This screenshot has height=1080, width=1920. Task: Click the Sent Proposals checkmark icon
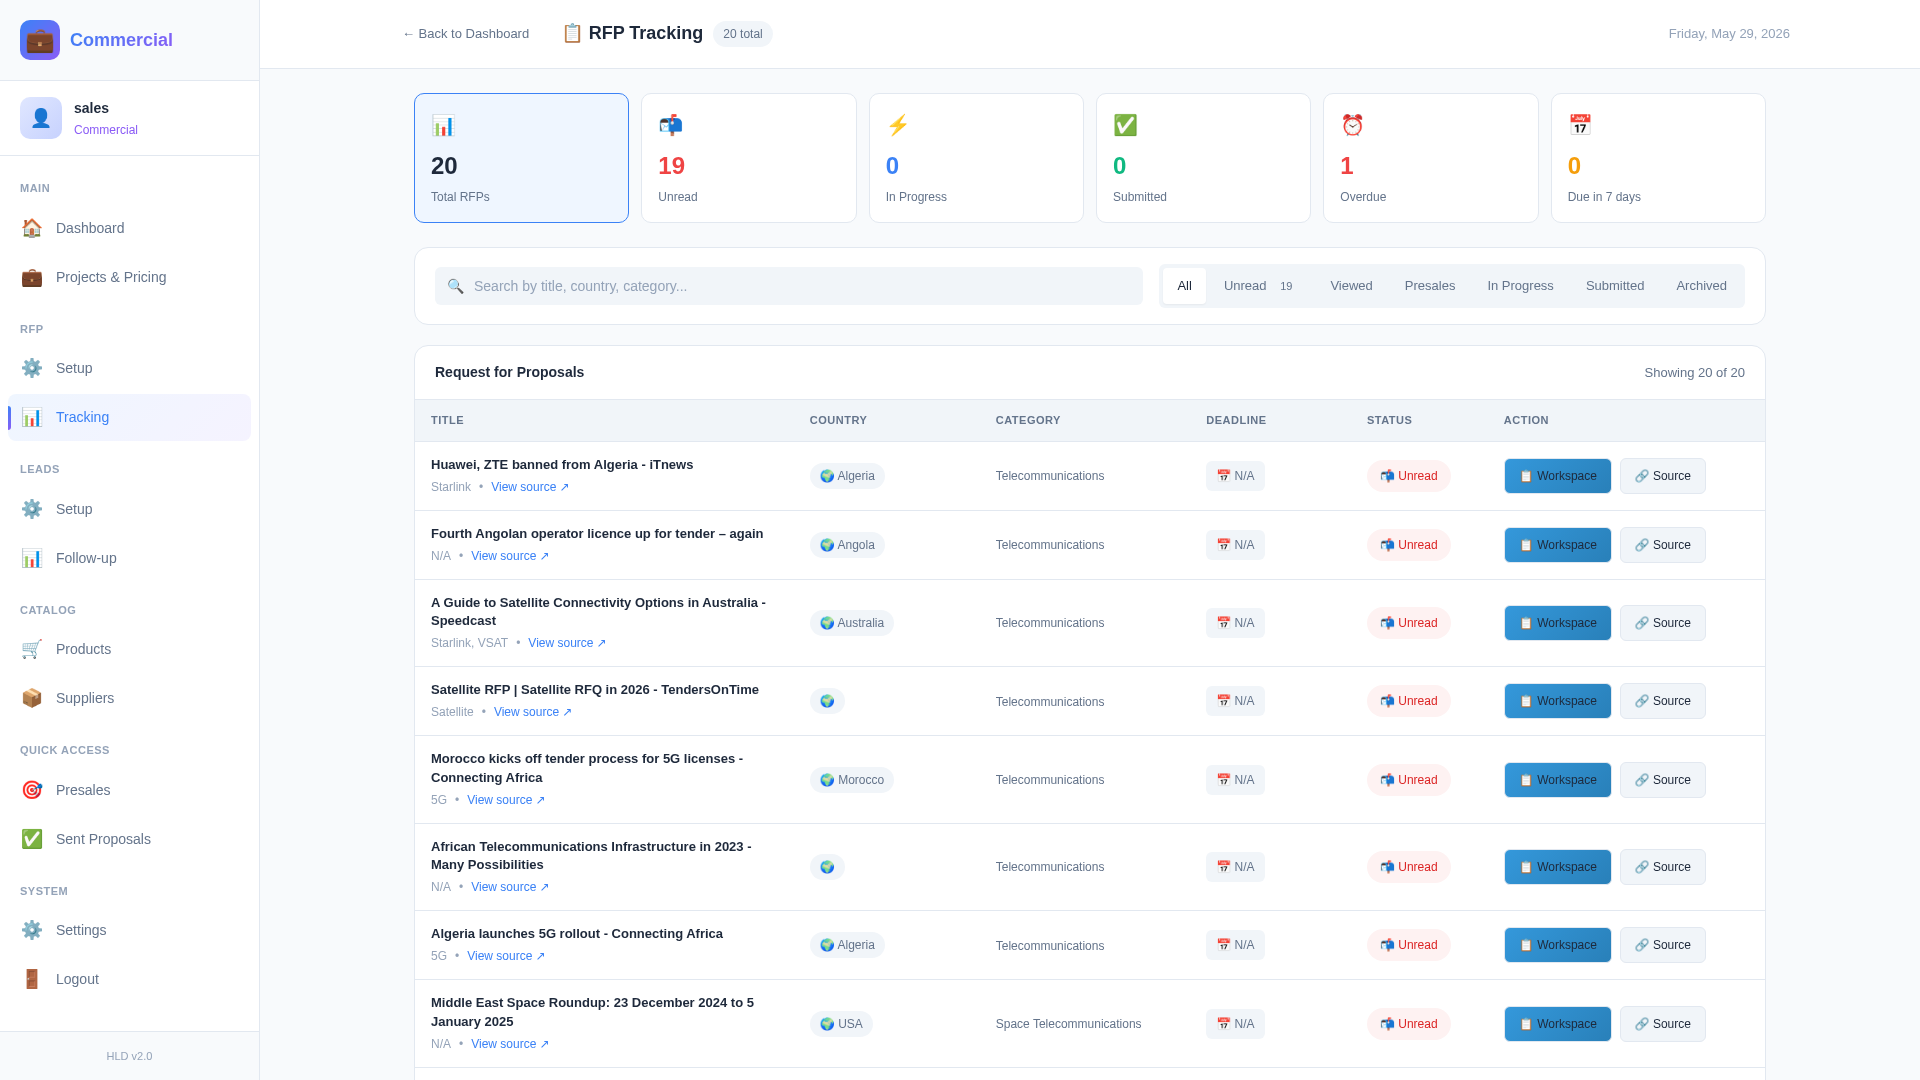point(32,839)
